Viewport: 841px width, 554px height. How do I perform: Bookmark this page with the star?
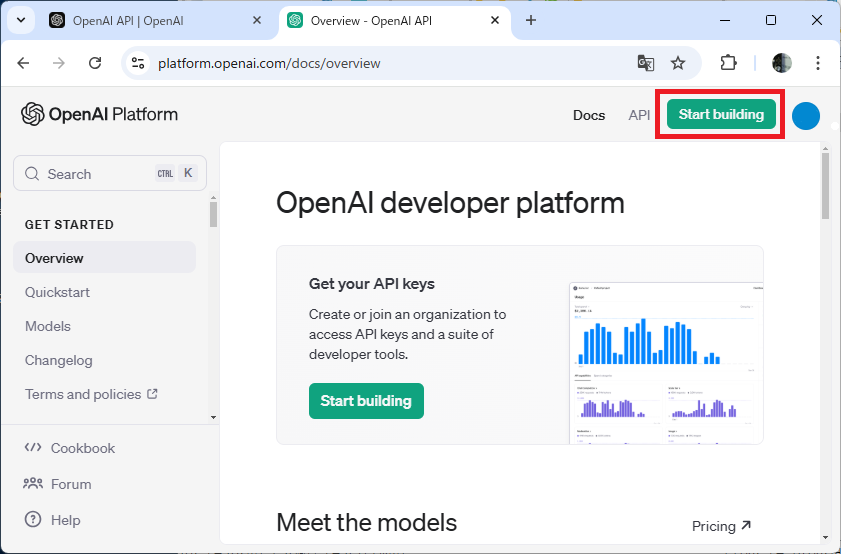coord(678,63)
